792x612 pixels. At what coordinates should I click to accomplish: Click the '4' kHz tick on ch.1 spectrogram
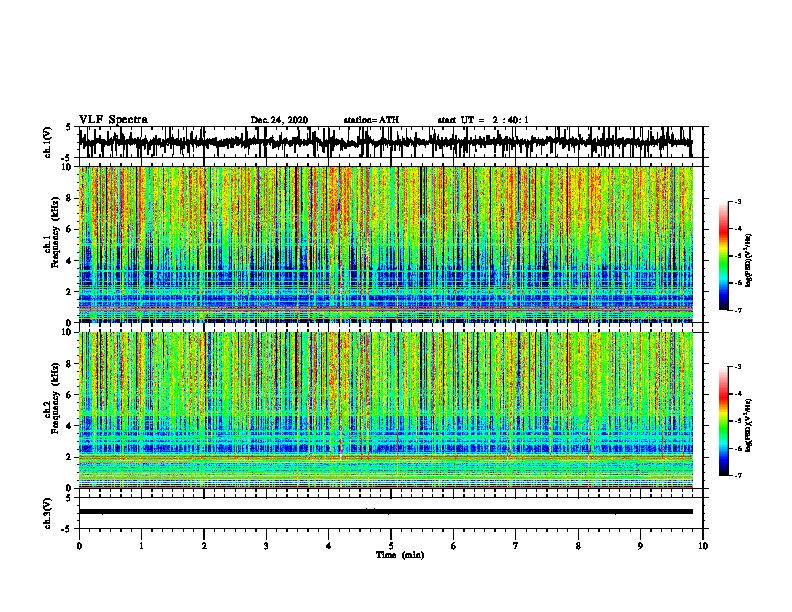pos(70,261)
